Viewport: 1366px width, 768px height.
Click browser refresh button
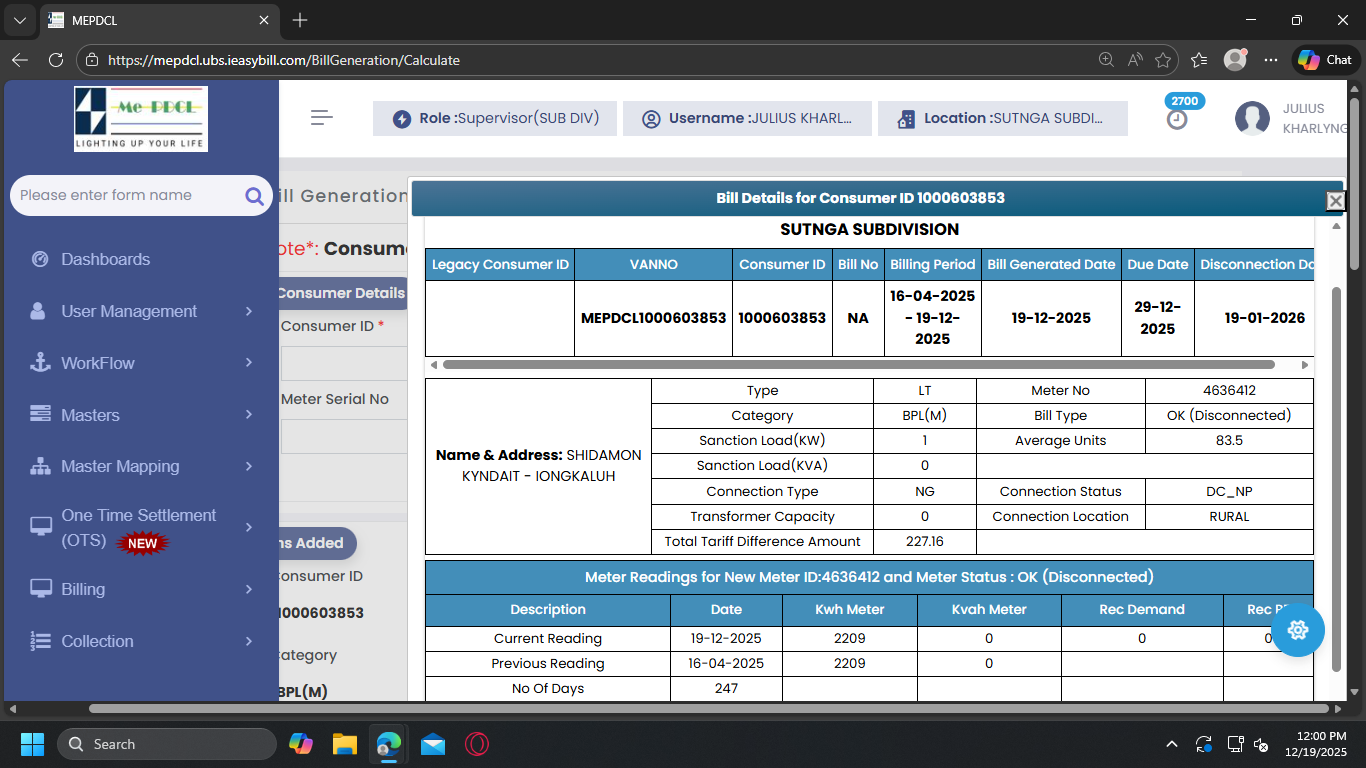point(56,60)
